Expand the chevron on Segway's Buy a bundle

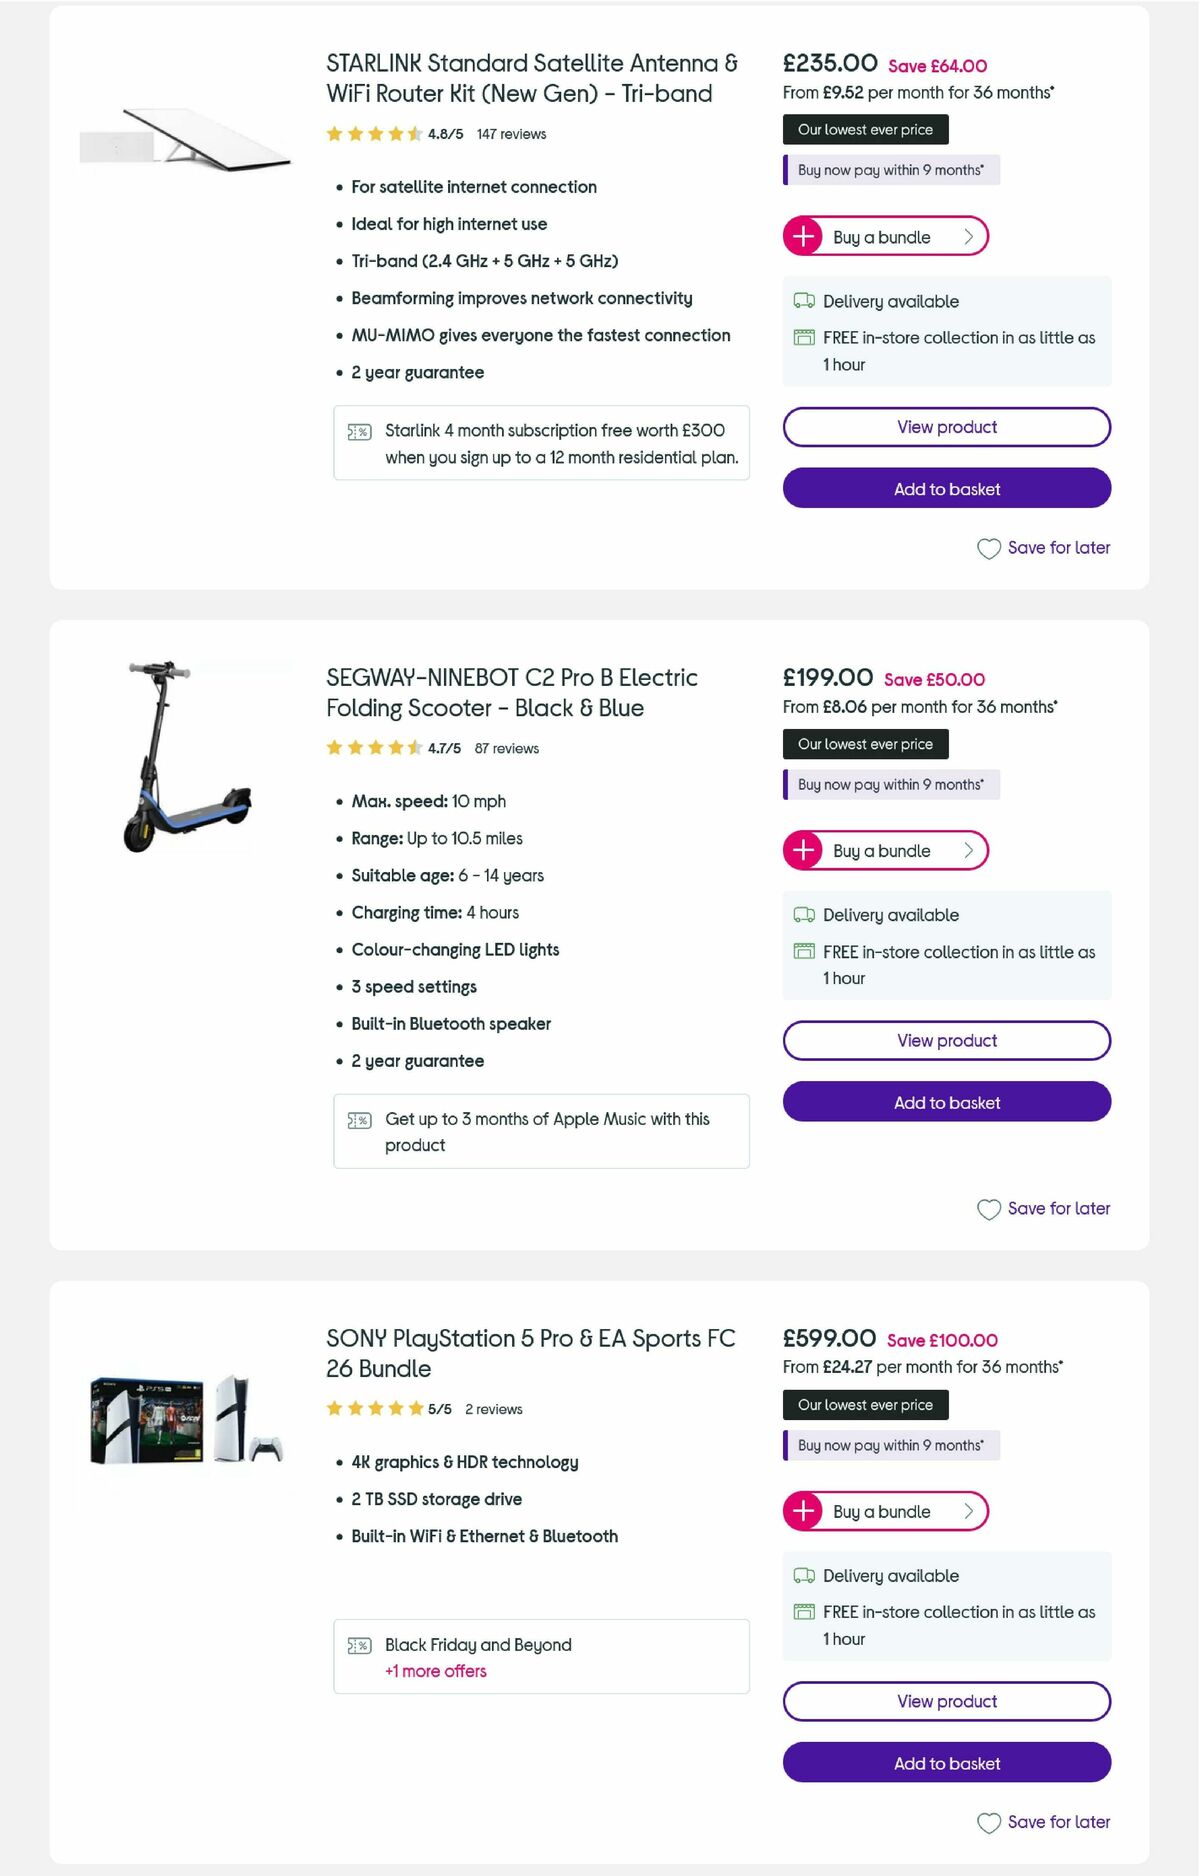click(967, 851)
